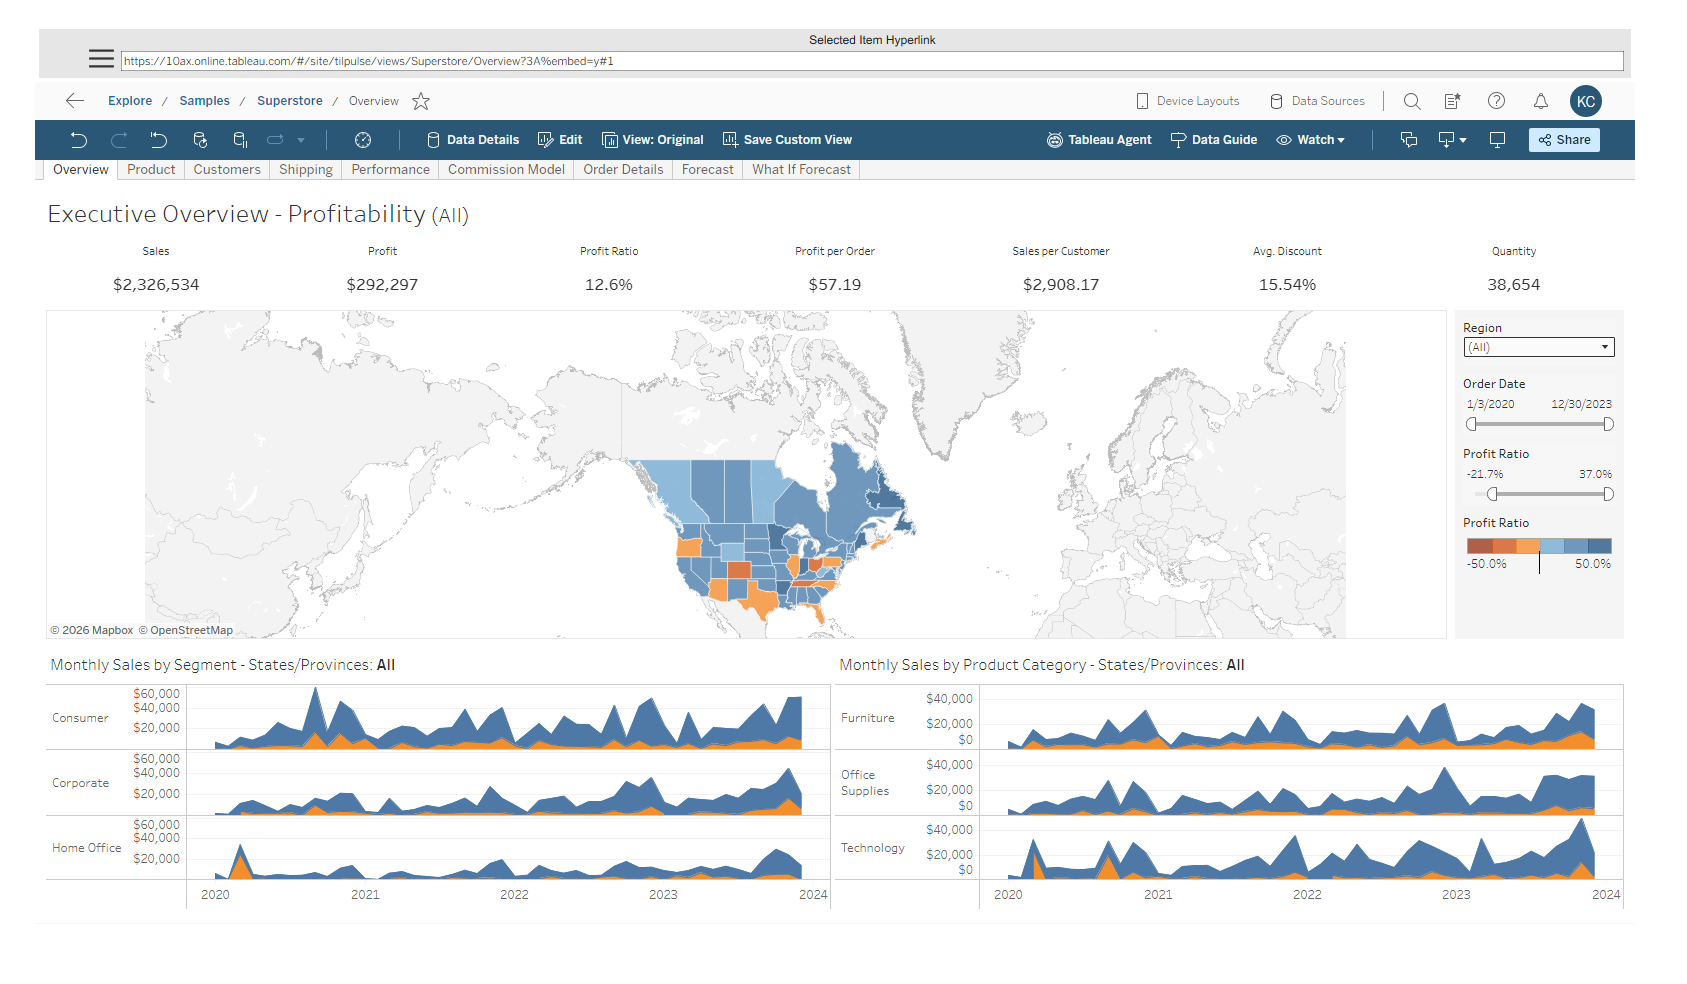Pause automatic updates via the toolbar icon
Image resolution: width=1687 pixels, height=984 pixels.
click(239, 140)
